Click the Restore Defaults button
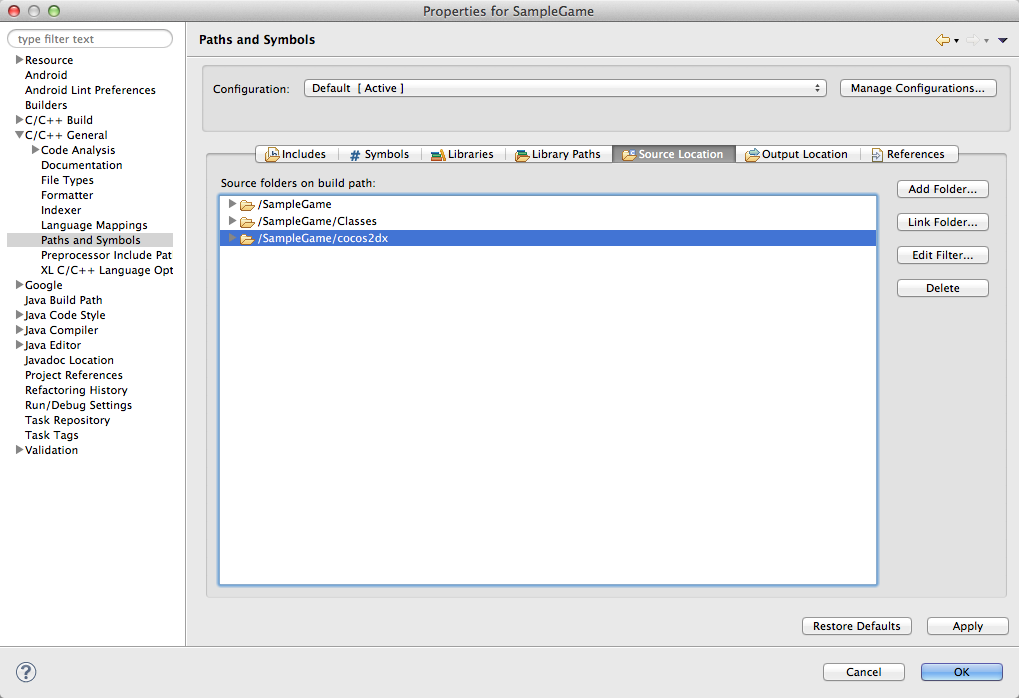This screenshot has height=698, width=1019. pos(856,626)
